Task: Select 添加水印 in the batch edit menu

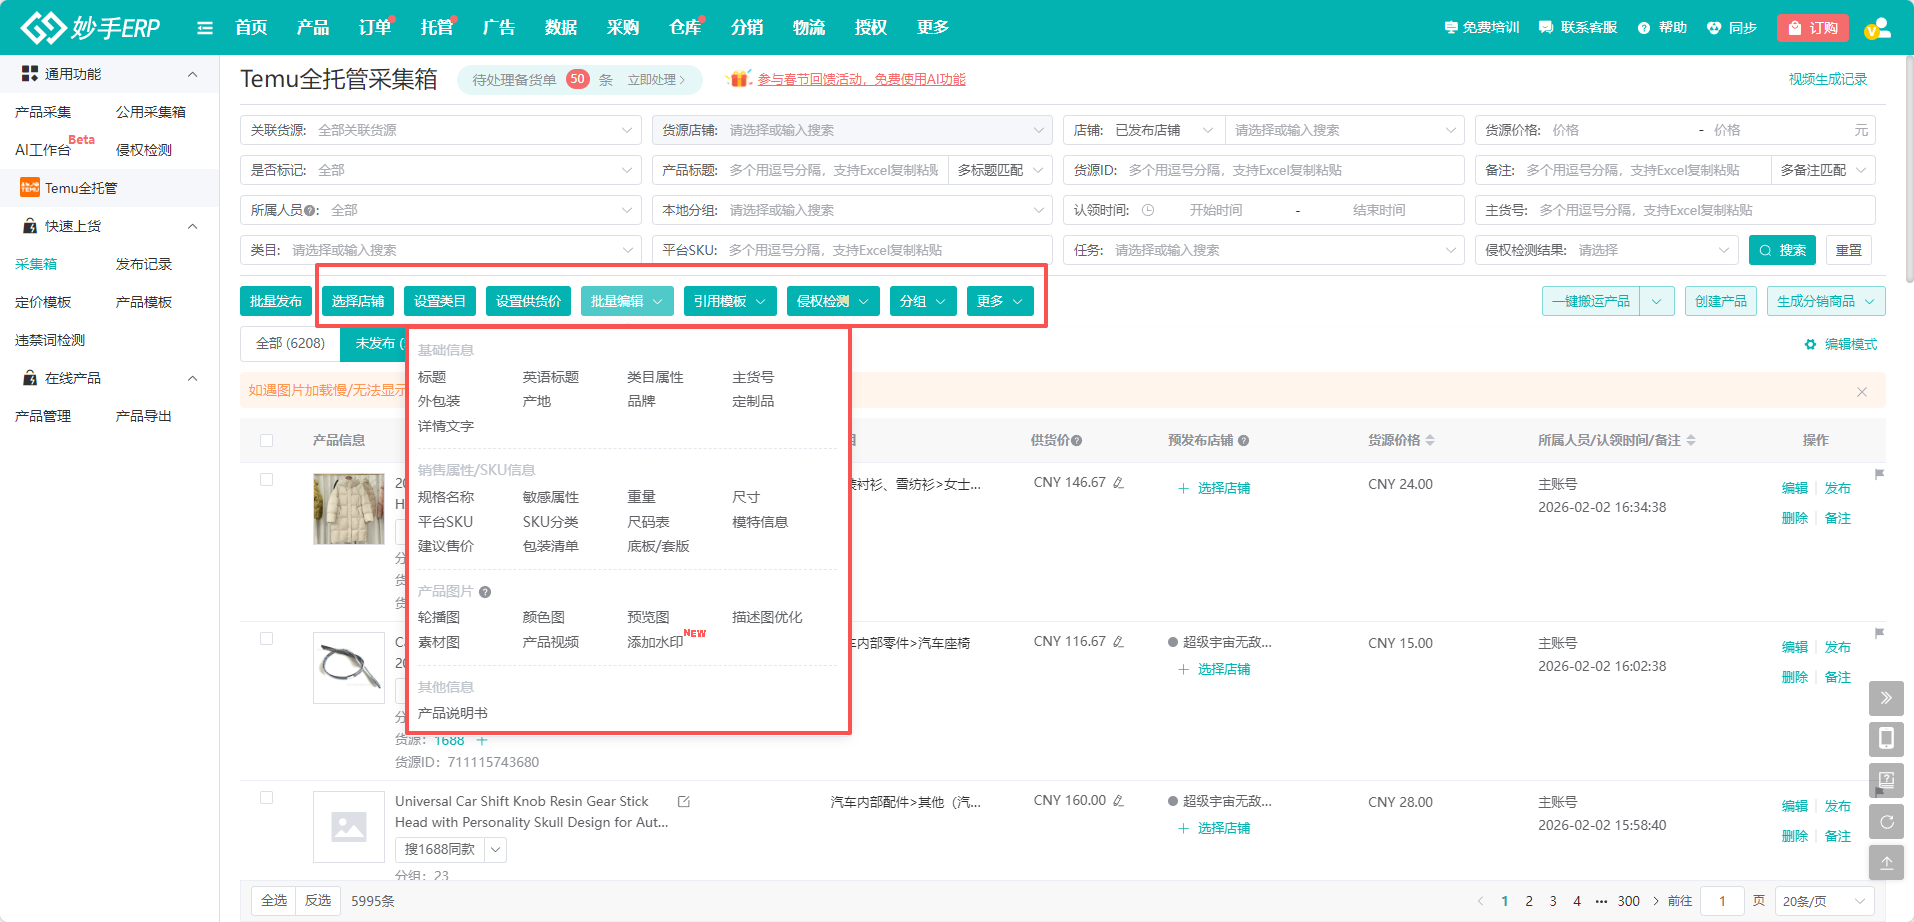Action: [x=655, y=642]
